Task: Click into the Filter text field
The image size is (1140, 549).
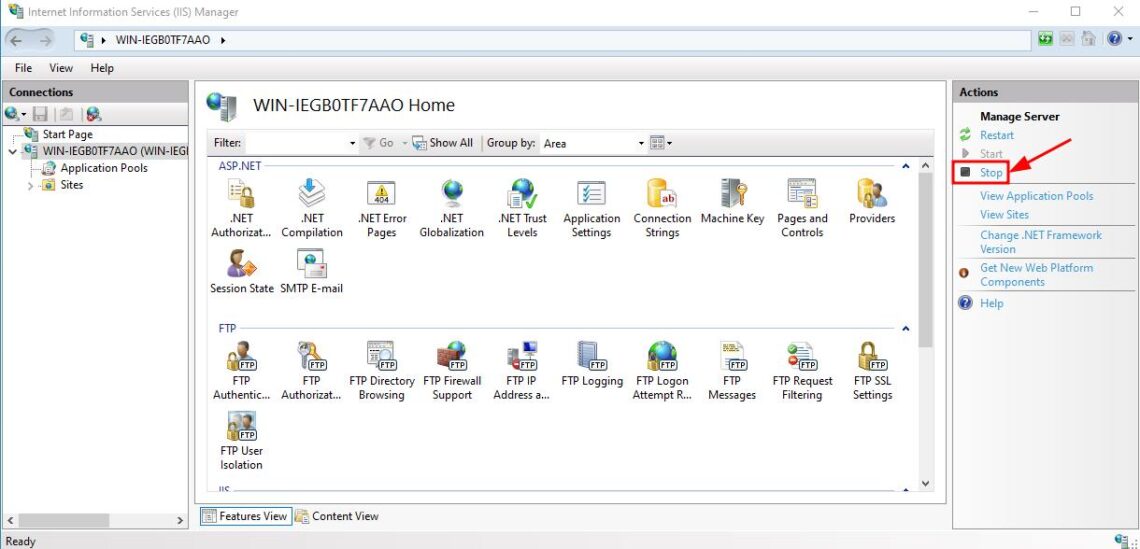Action: click(296, 143)
